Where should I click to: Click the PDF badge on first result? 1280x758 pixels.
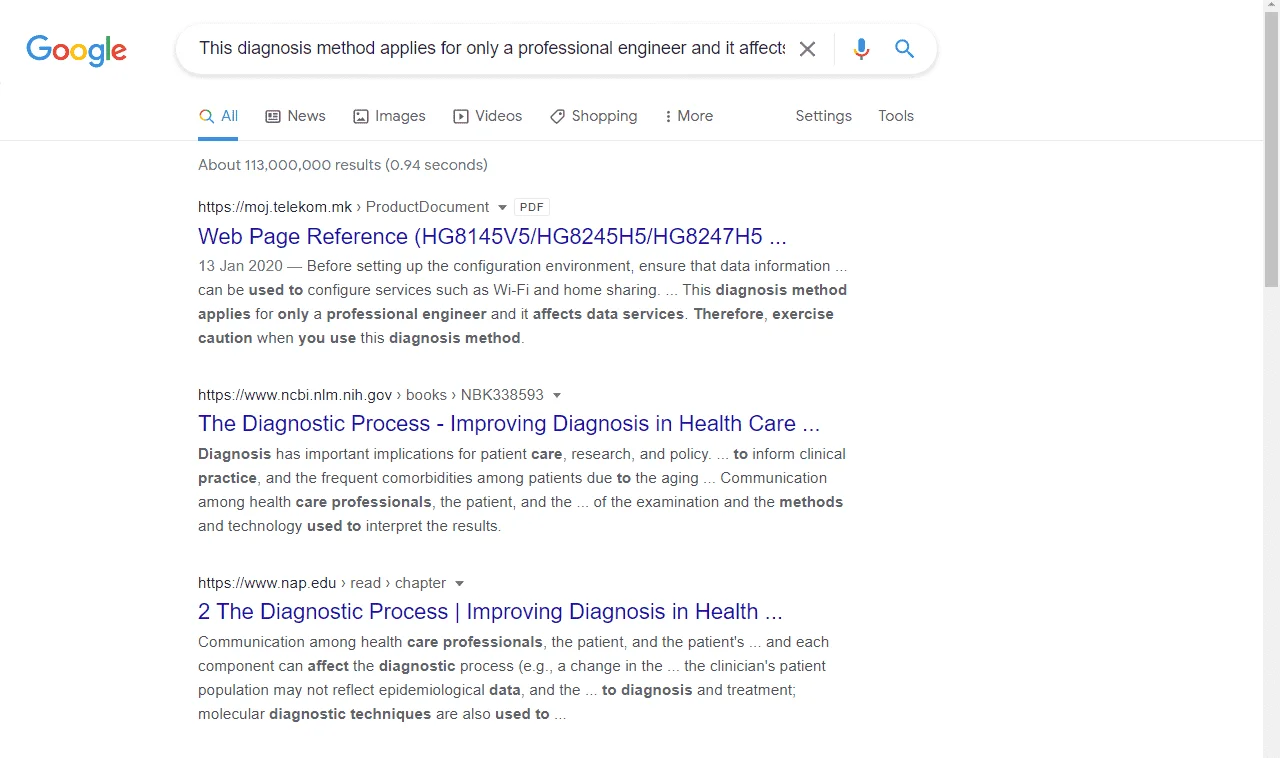point(532,207)
